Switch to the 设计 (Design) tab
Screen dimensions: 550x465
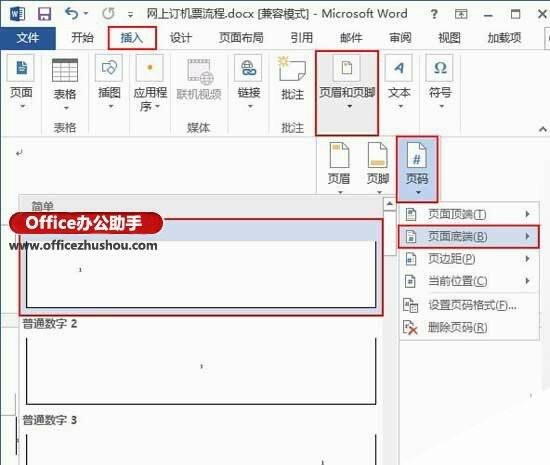tap(181, 38)
